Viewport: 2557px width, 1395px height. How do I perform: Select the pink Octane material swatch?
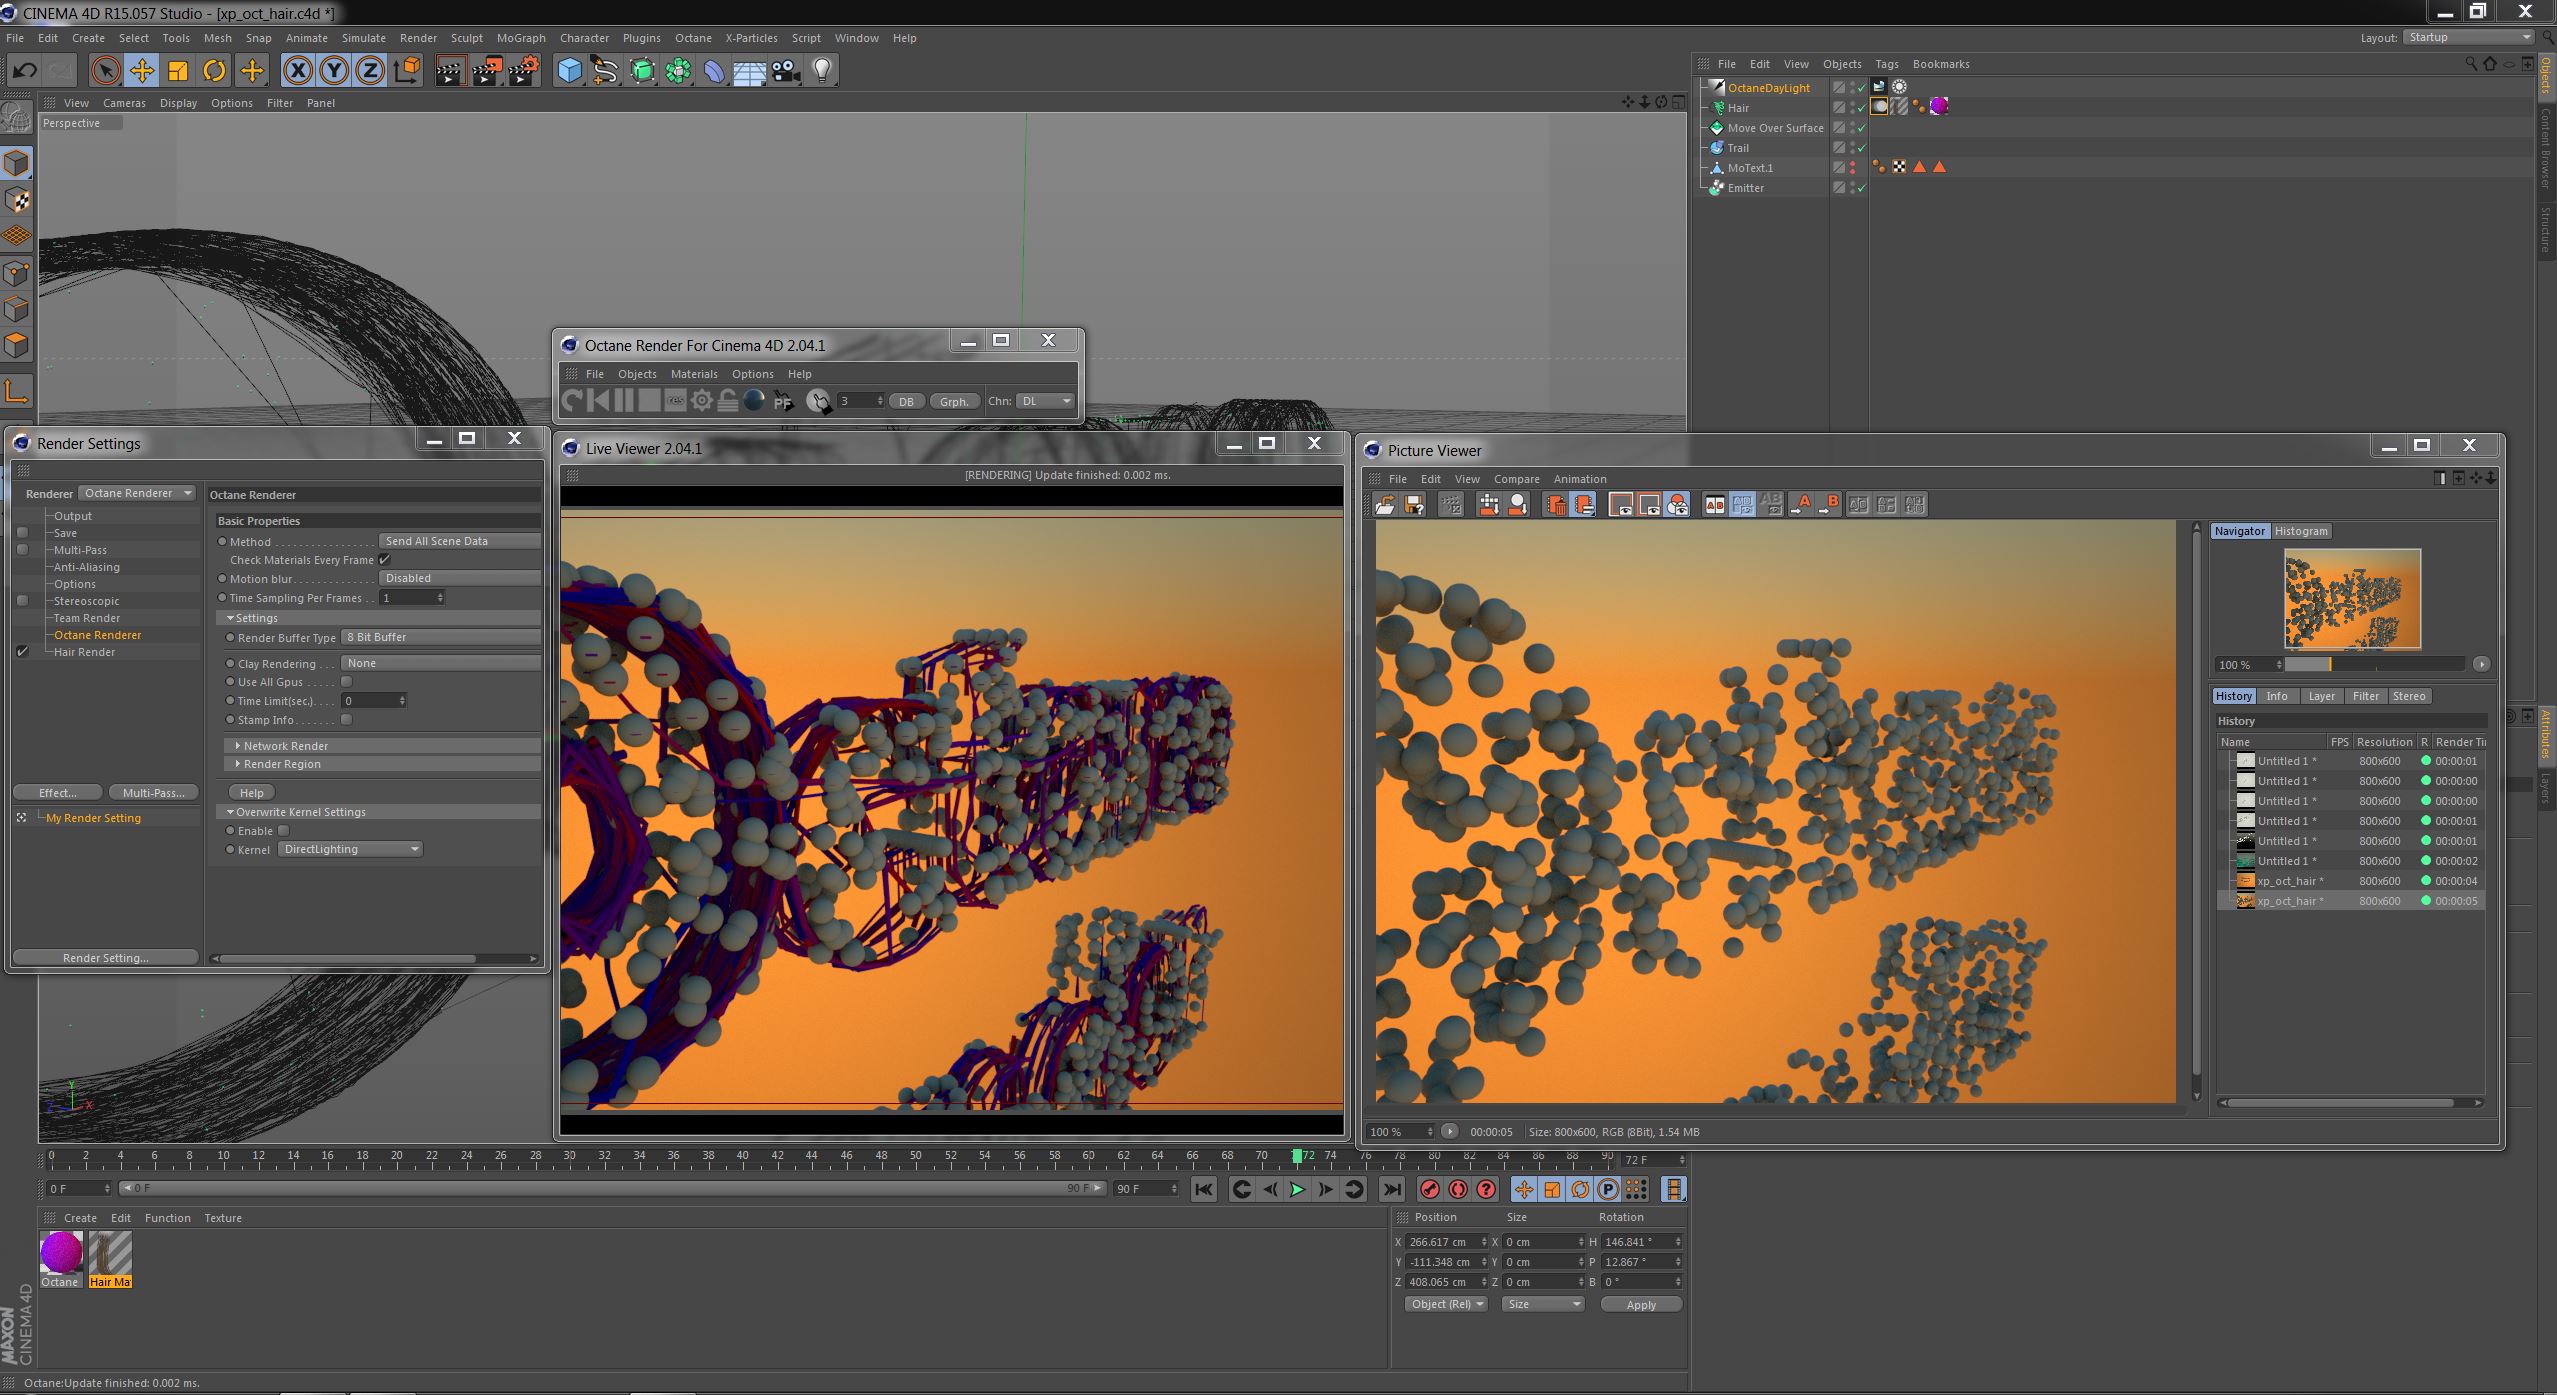(x=61, y=1252)
